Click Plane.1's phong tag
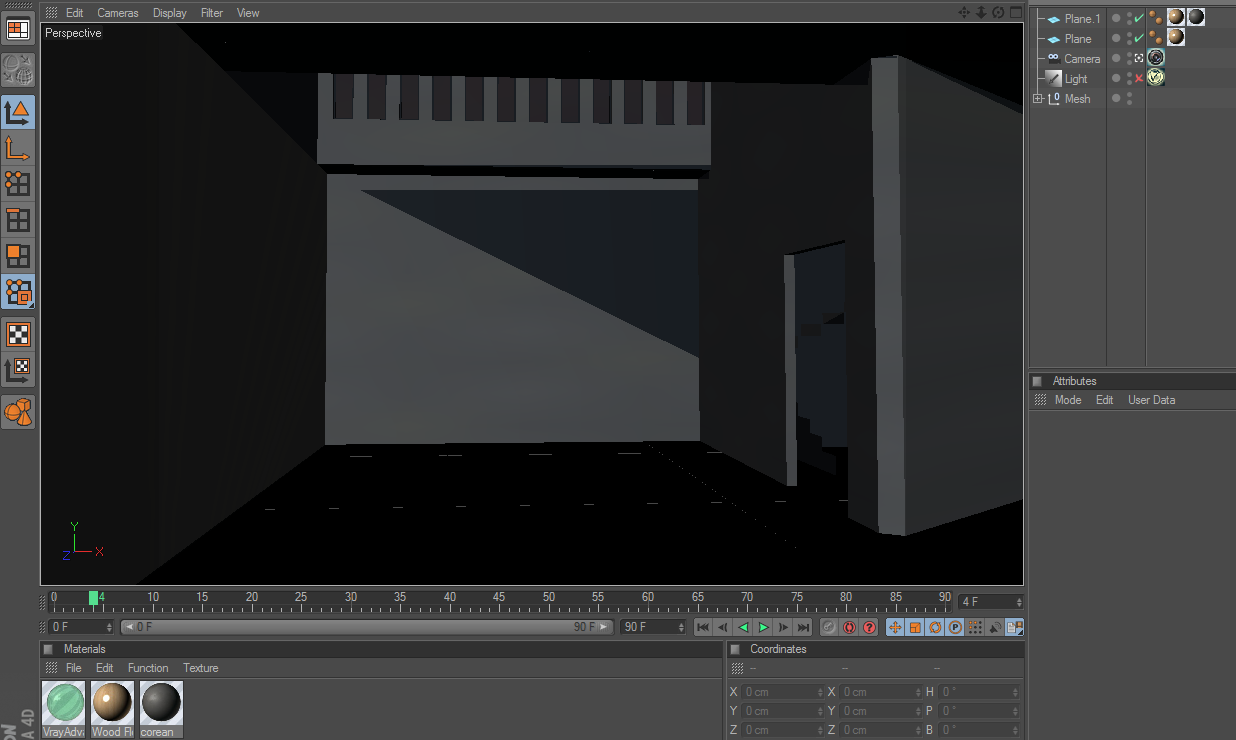The height and width of the screenshot is (740, 1236). point(1155,18)
